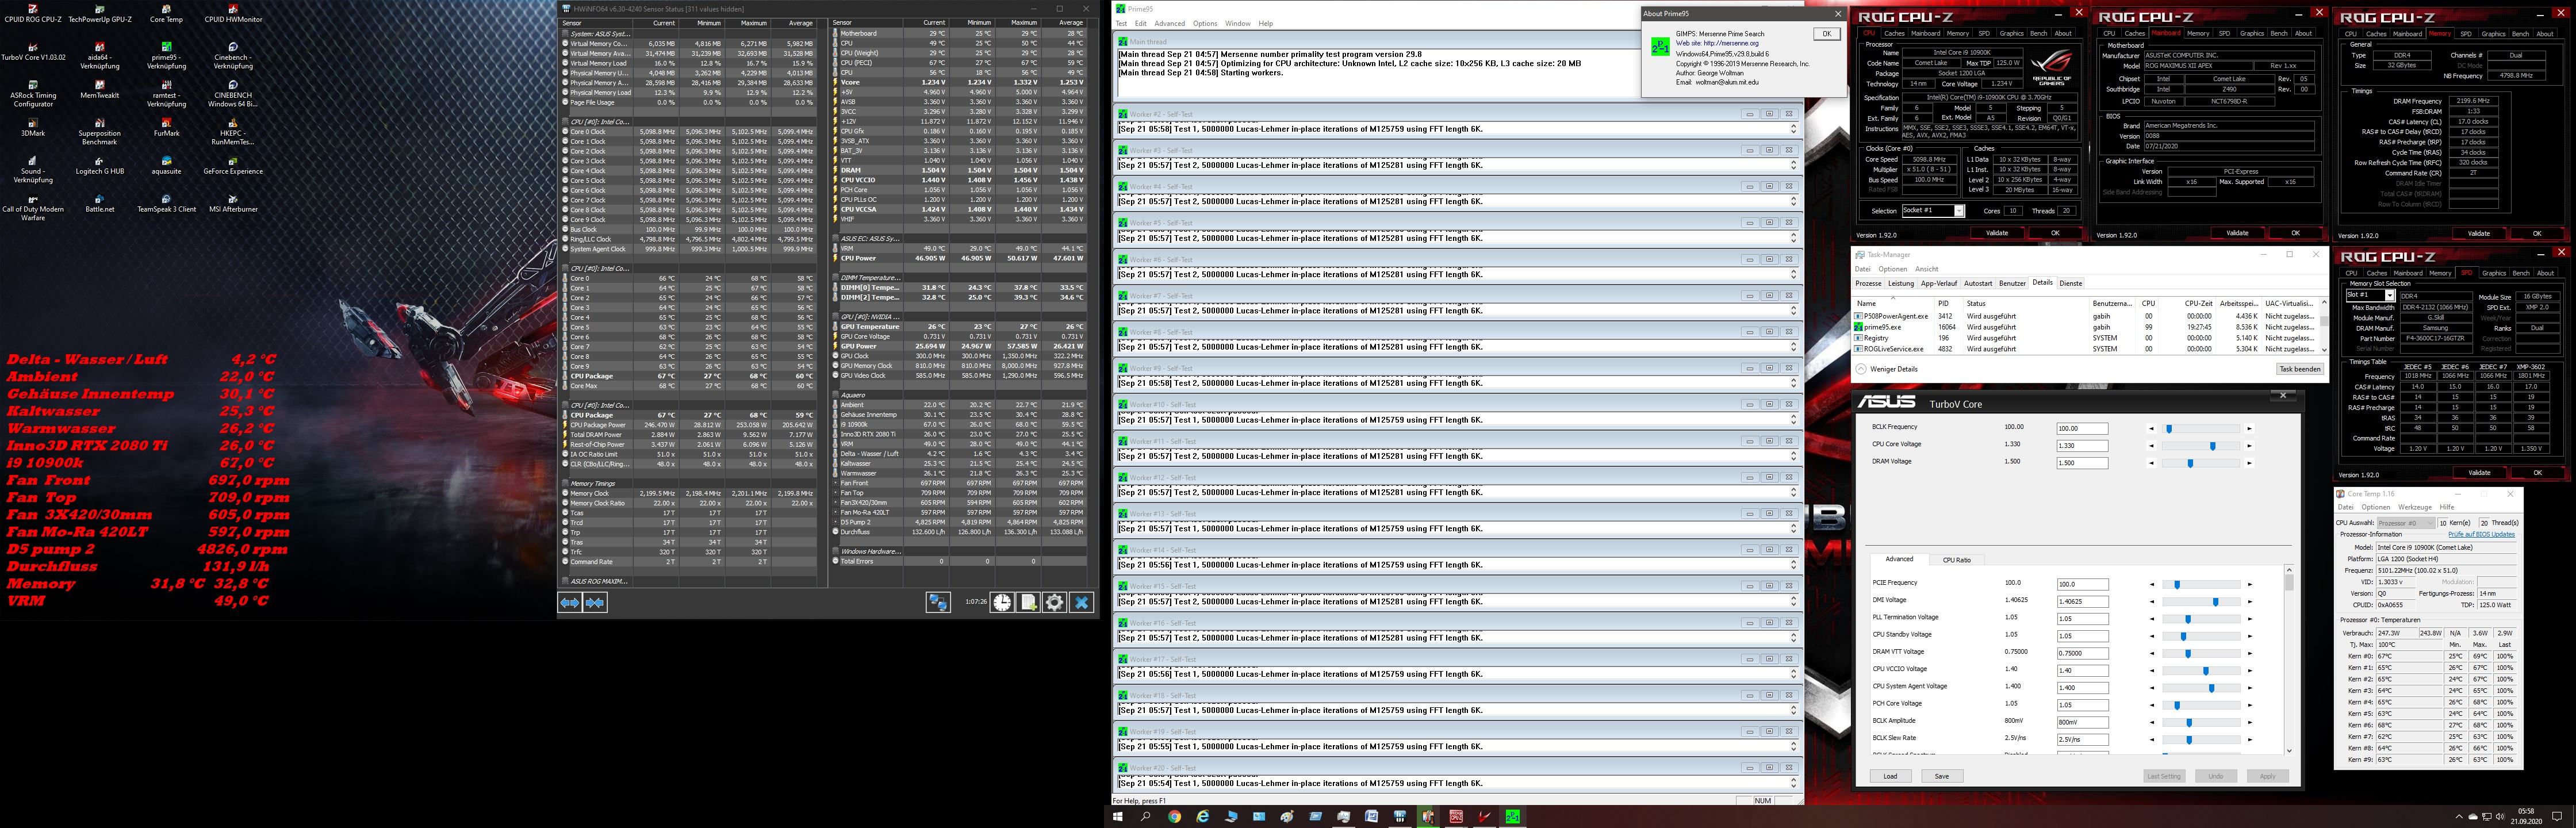Screen dimensions: 2576x828
Task: Click taskbar search magnifier icon
Action: (1146, 816)
